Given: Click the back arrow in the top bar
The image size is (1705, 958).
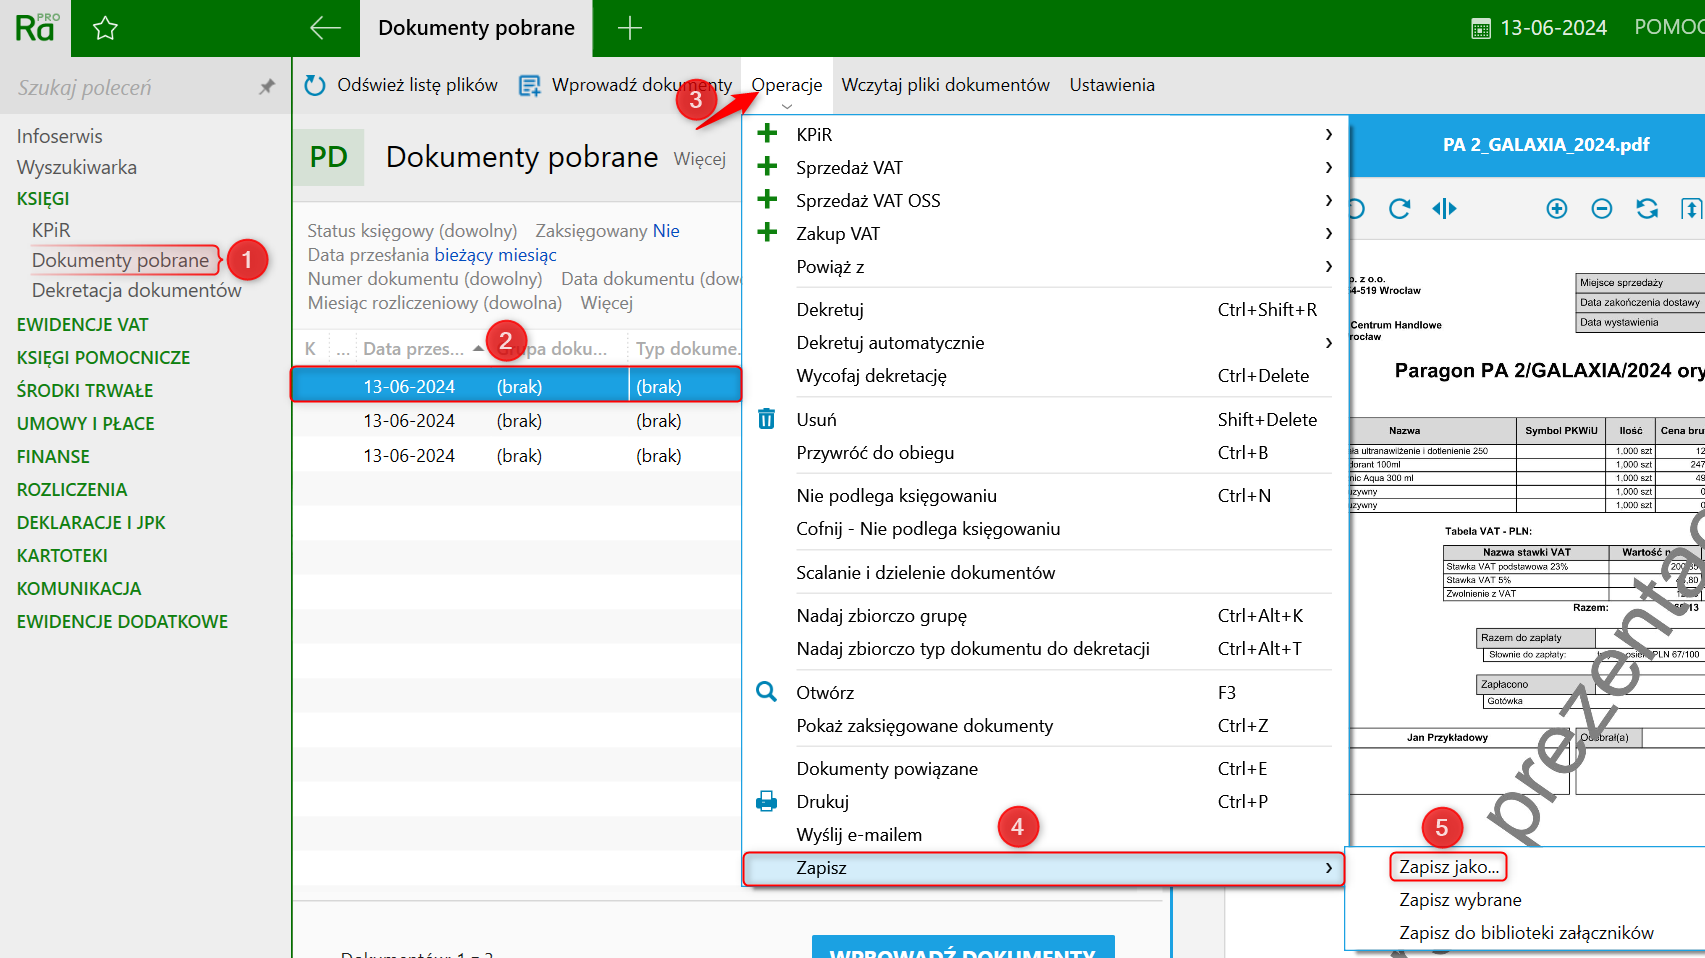Looking at the screenshot, I should pyautogui.click(x=325, y=28).
